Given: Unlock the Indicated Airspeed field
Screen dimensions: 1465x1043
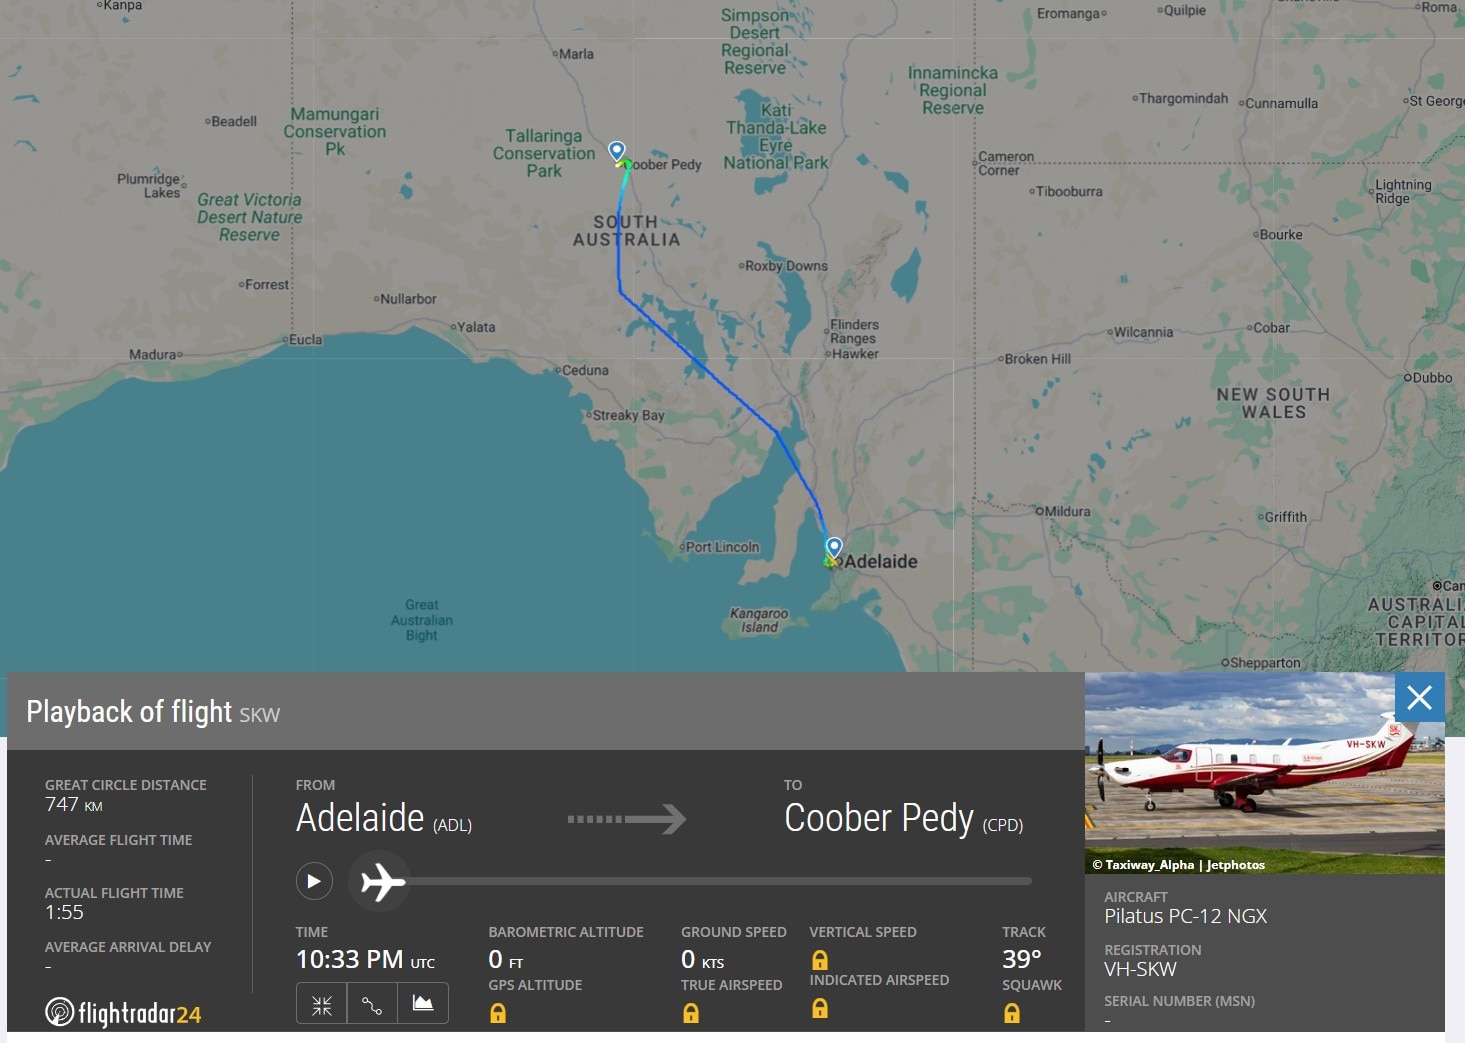Looking at the screenshot, I should [820, 1013].
